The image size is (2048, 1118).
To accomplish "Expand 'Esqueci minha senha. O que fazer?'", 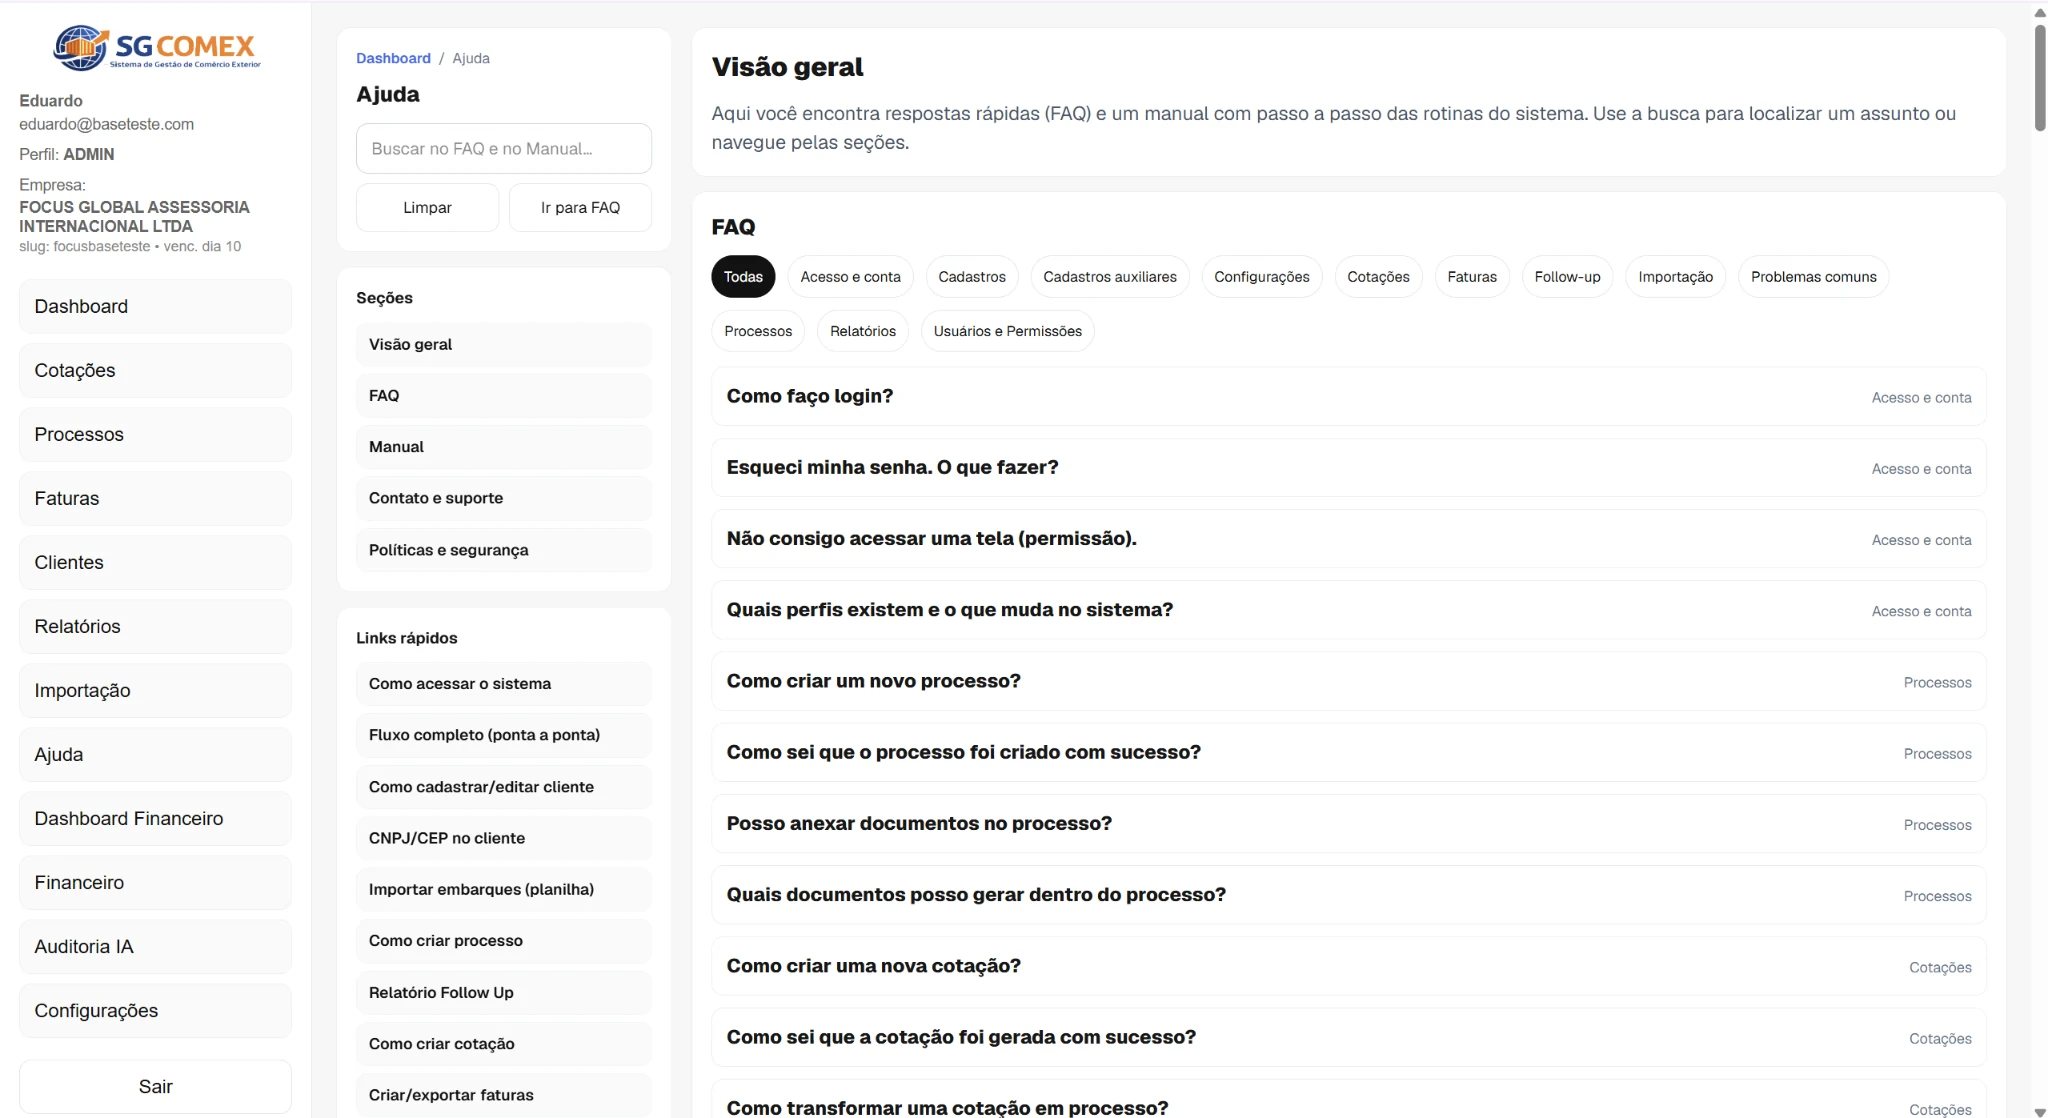I will point(1348,468).
